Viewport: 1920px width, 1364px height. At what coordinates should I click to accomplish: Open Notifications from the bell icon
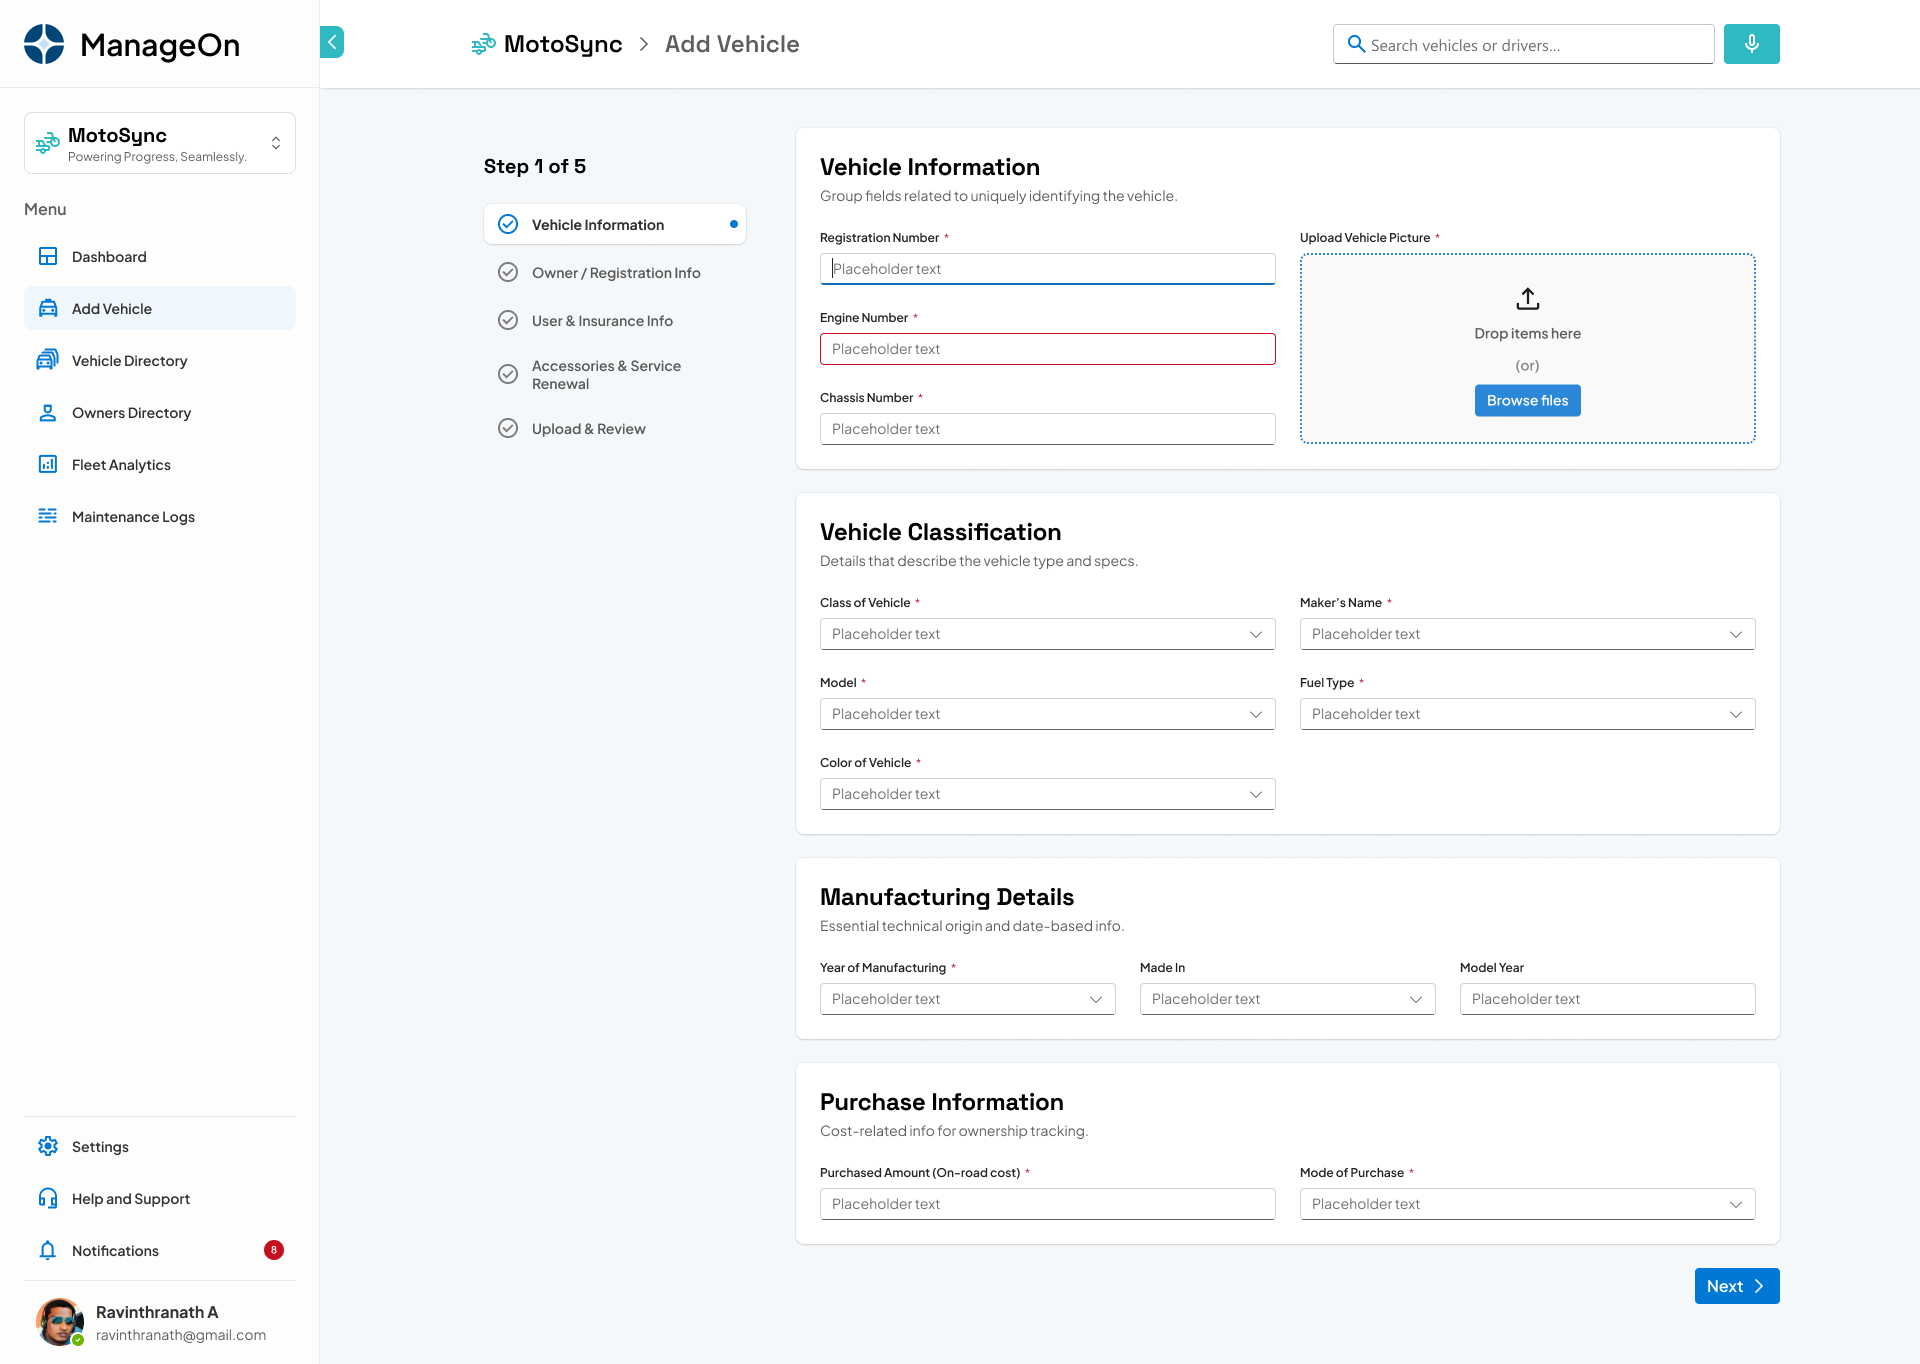(x=48, y=1250)
